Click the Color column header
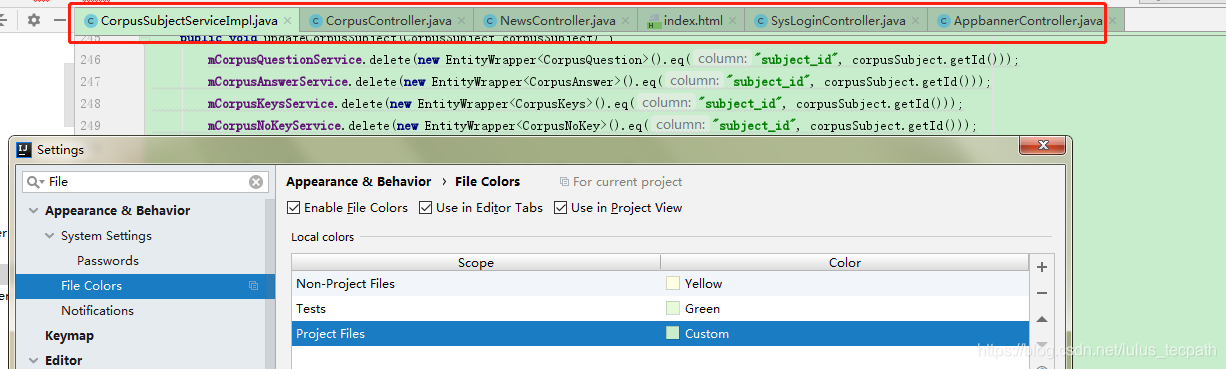The width and height of the screenshot is (1226, 369). pos(845,263)
